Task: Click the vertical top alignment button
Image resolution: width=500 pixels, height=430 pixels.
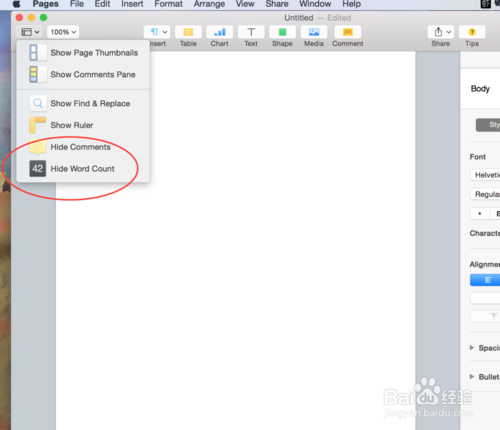Action: 485,316
